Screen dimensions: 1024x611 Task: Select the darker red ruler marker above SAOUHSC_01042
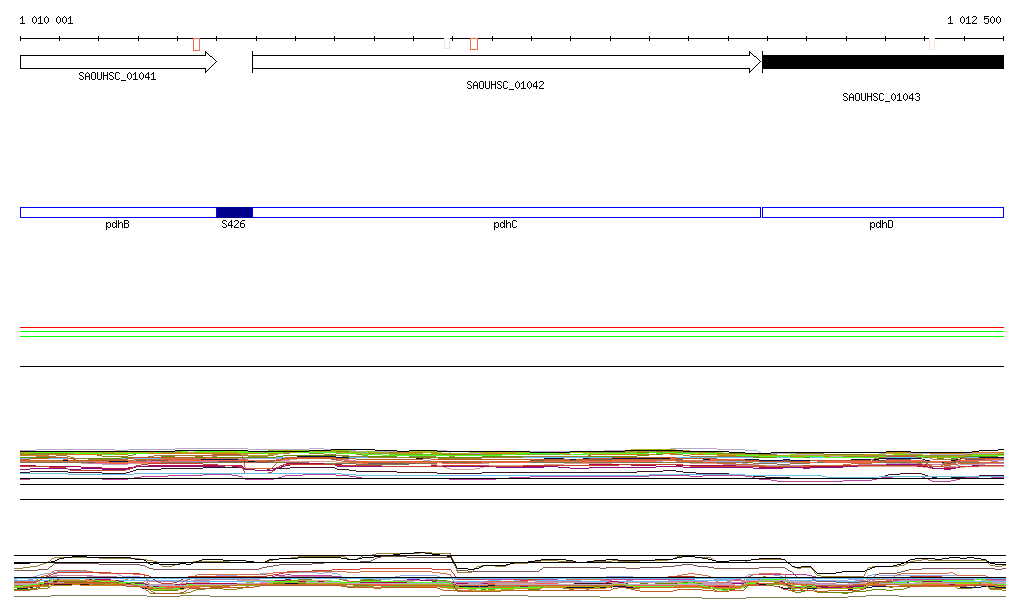pyautogui.click(x=473, y=43)
